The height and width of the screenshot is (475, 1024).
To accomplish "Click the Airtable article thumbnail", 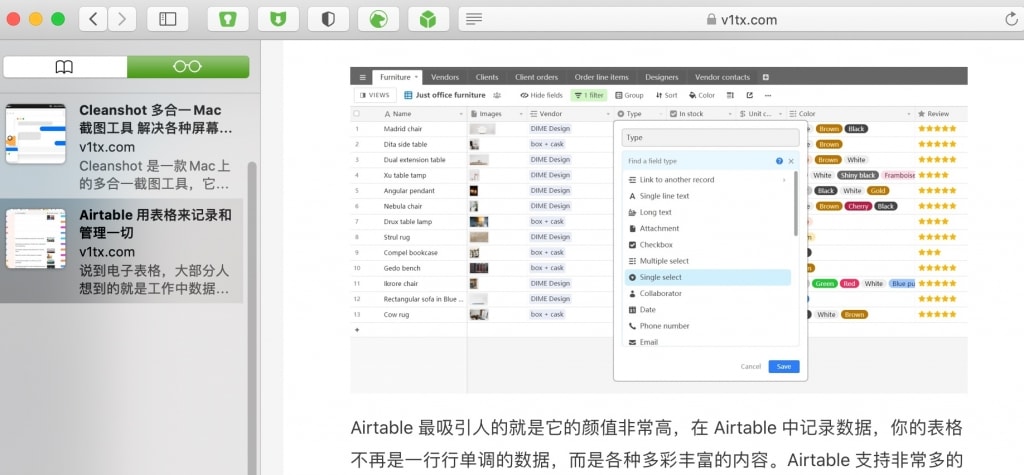I will pos(35,238).
